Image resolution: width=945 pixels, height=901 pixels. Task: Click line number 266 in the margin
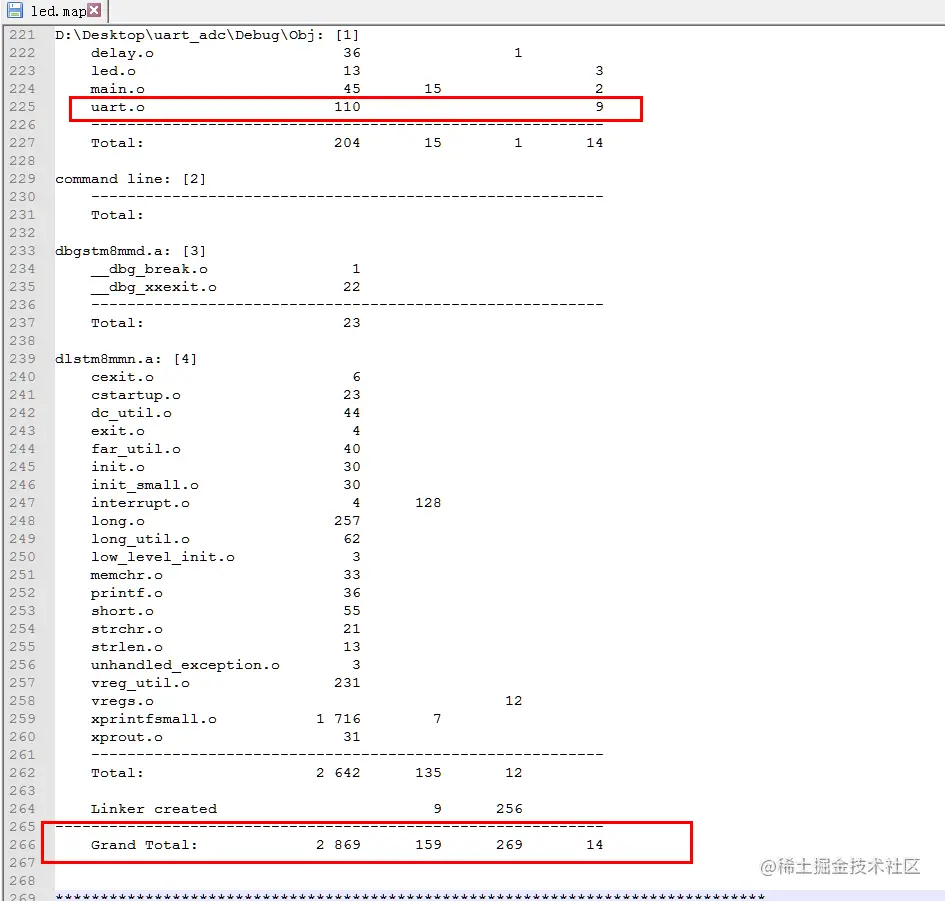point(22,844)
